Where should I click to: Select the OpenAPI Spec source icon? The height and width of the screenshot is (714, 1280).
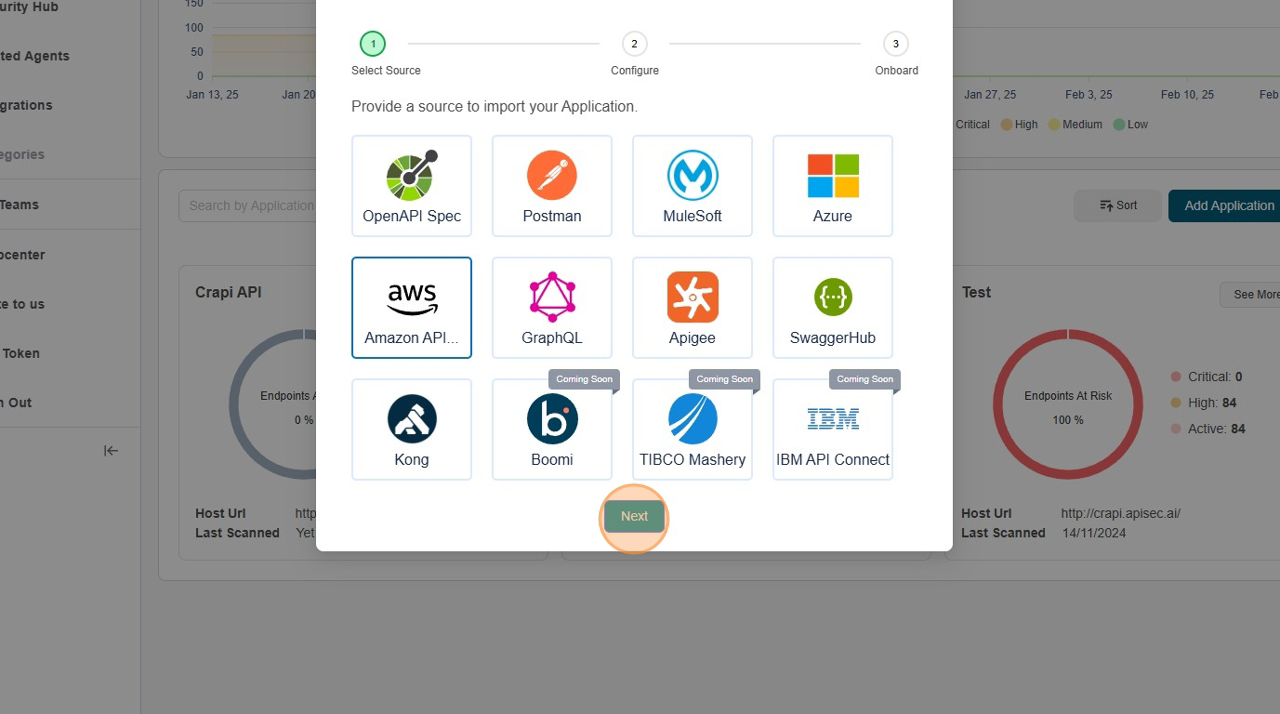tap(411, 186)
